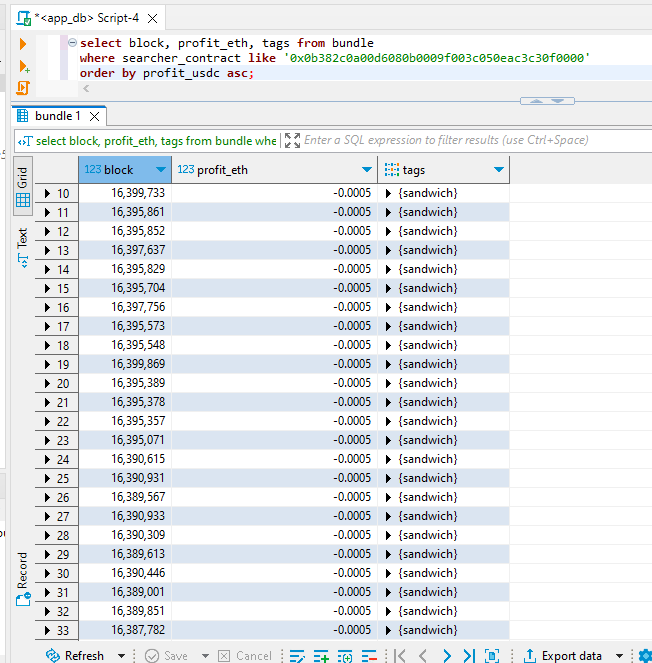Open the Grid view side tab

point(23,186)
